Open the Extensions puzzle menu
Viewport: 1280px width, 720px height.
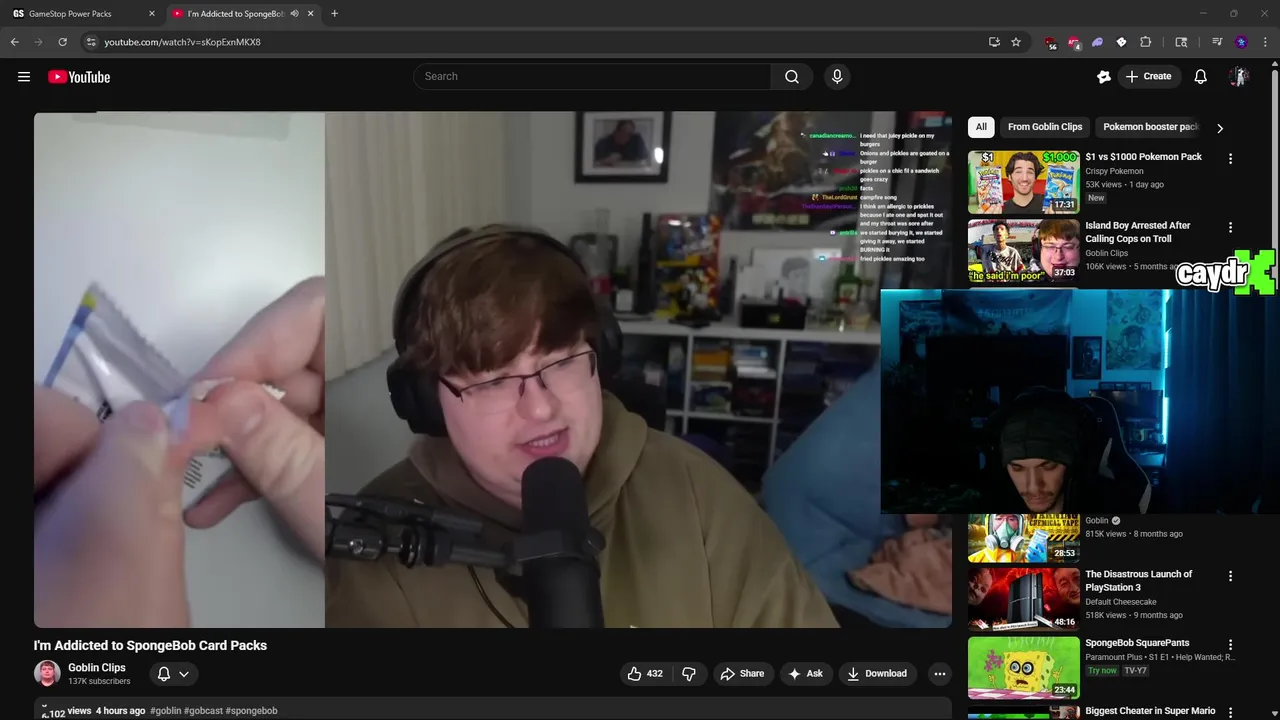tap(1146, 42)
